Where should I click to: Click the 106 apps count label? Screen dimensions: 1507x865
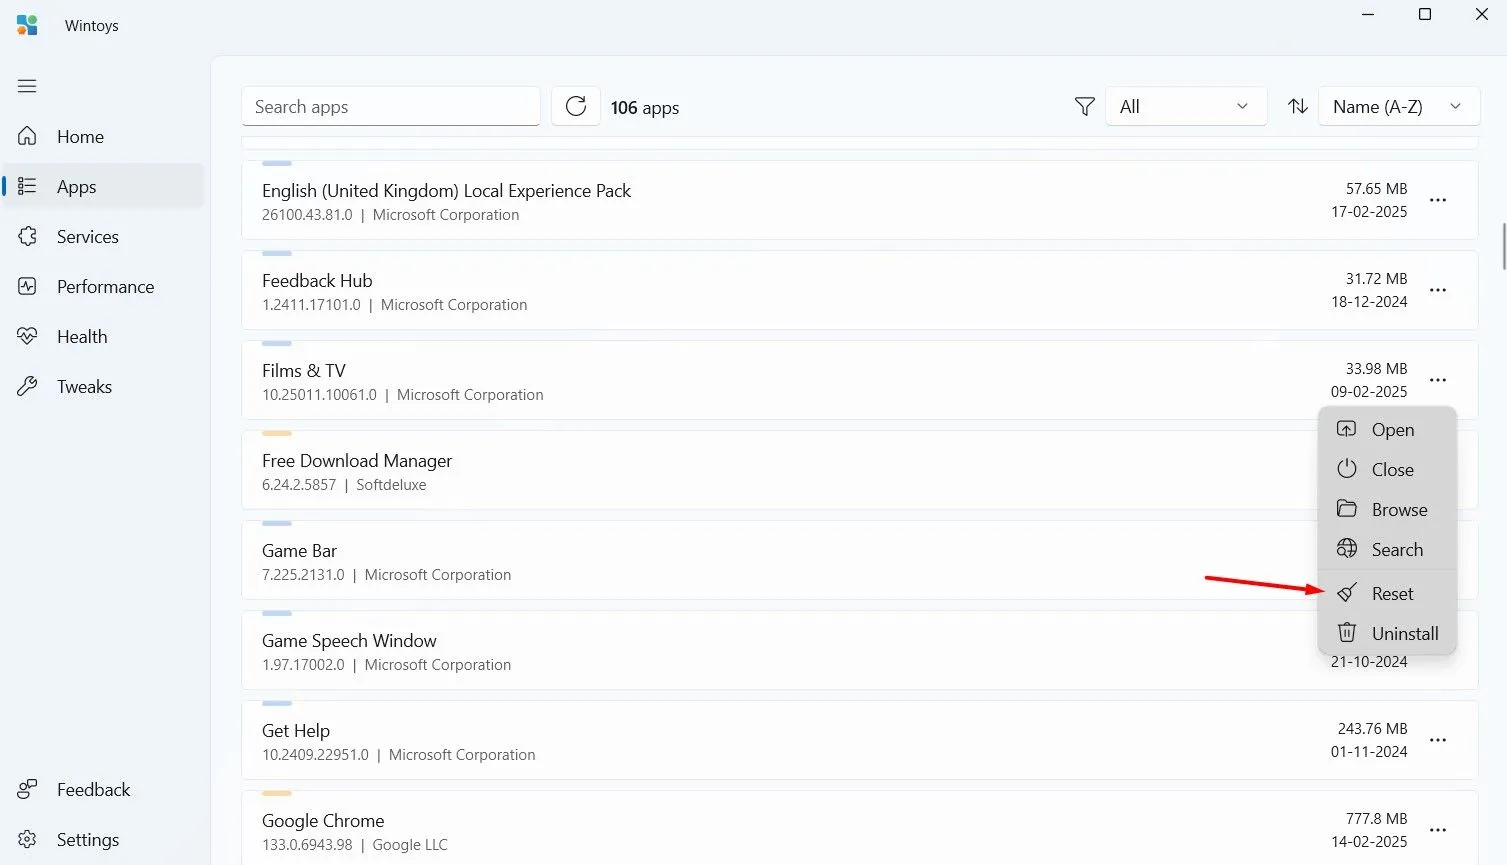point(645,107)
